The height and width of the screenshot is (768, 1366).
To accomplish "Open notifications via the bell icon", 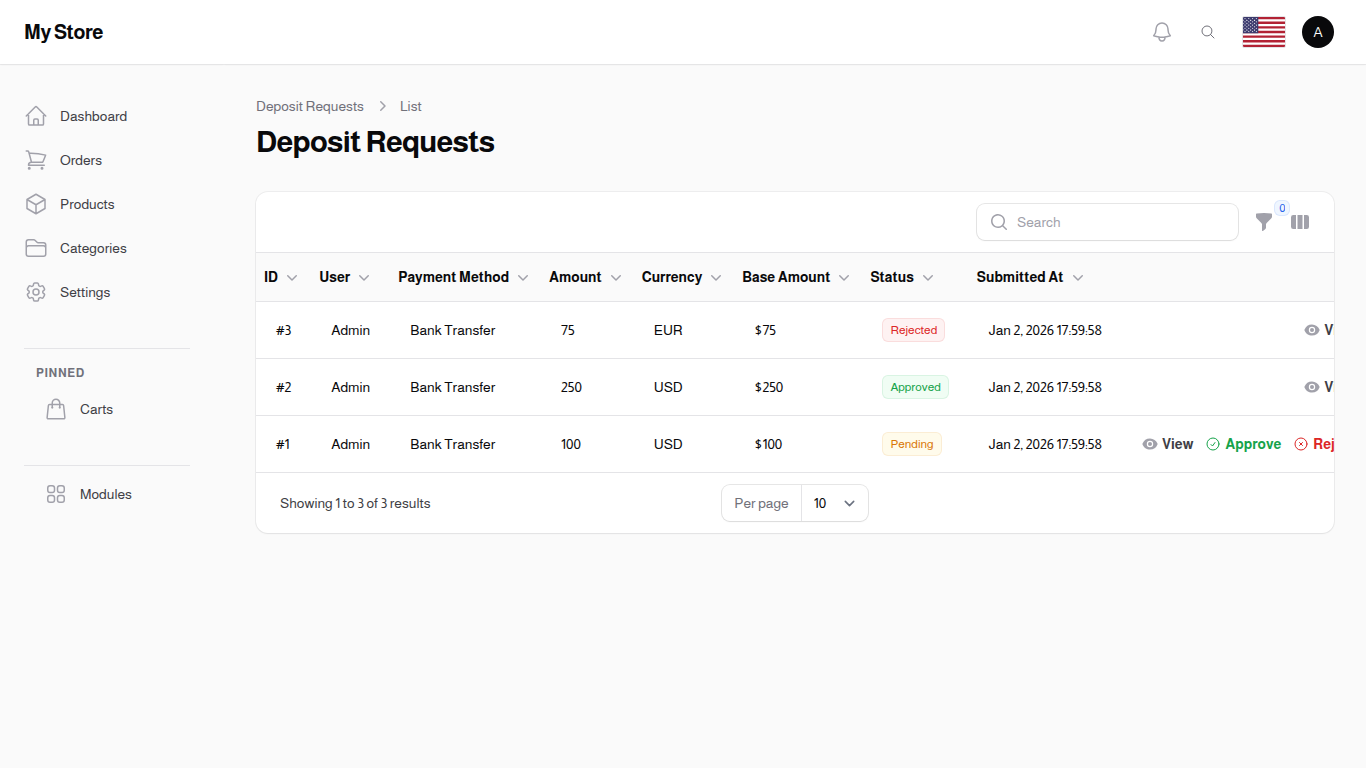I will click(1161, 31).
